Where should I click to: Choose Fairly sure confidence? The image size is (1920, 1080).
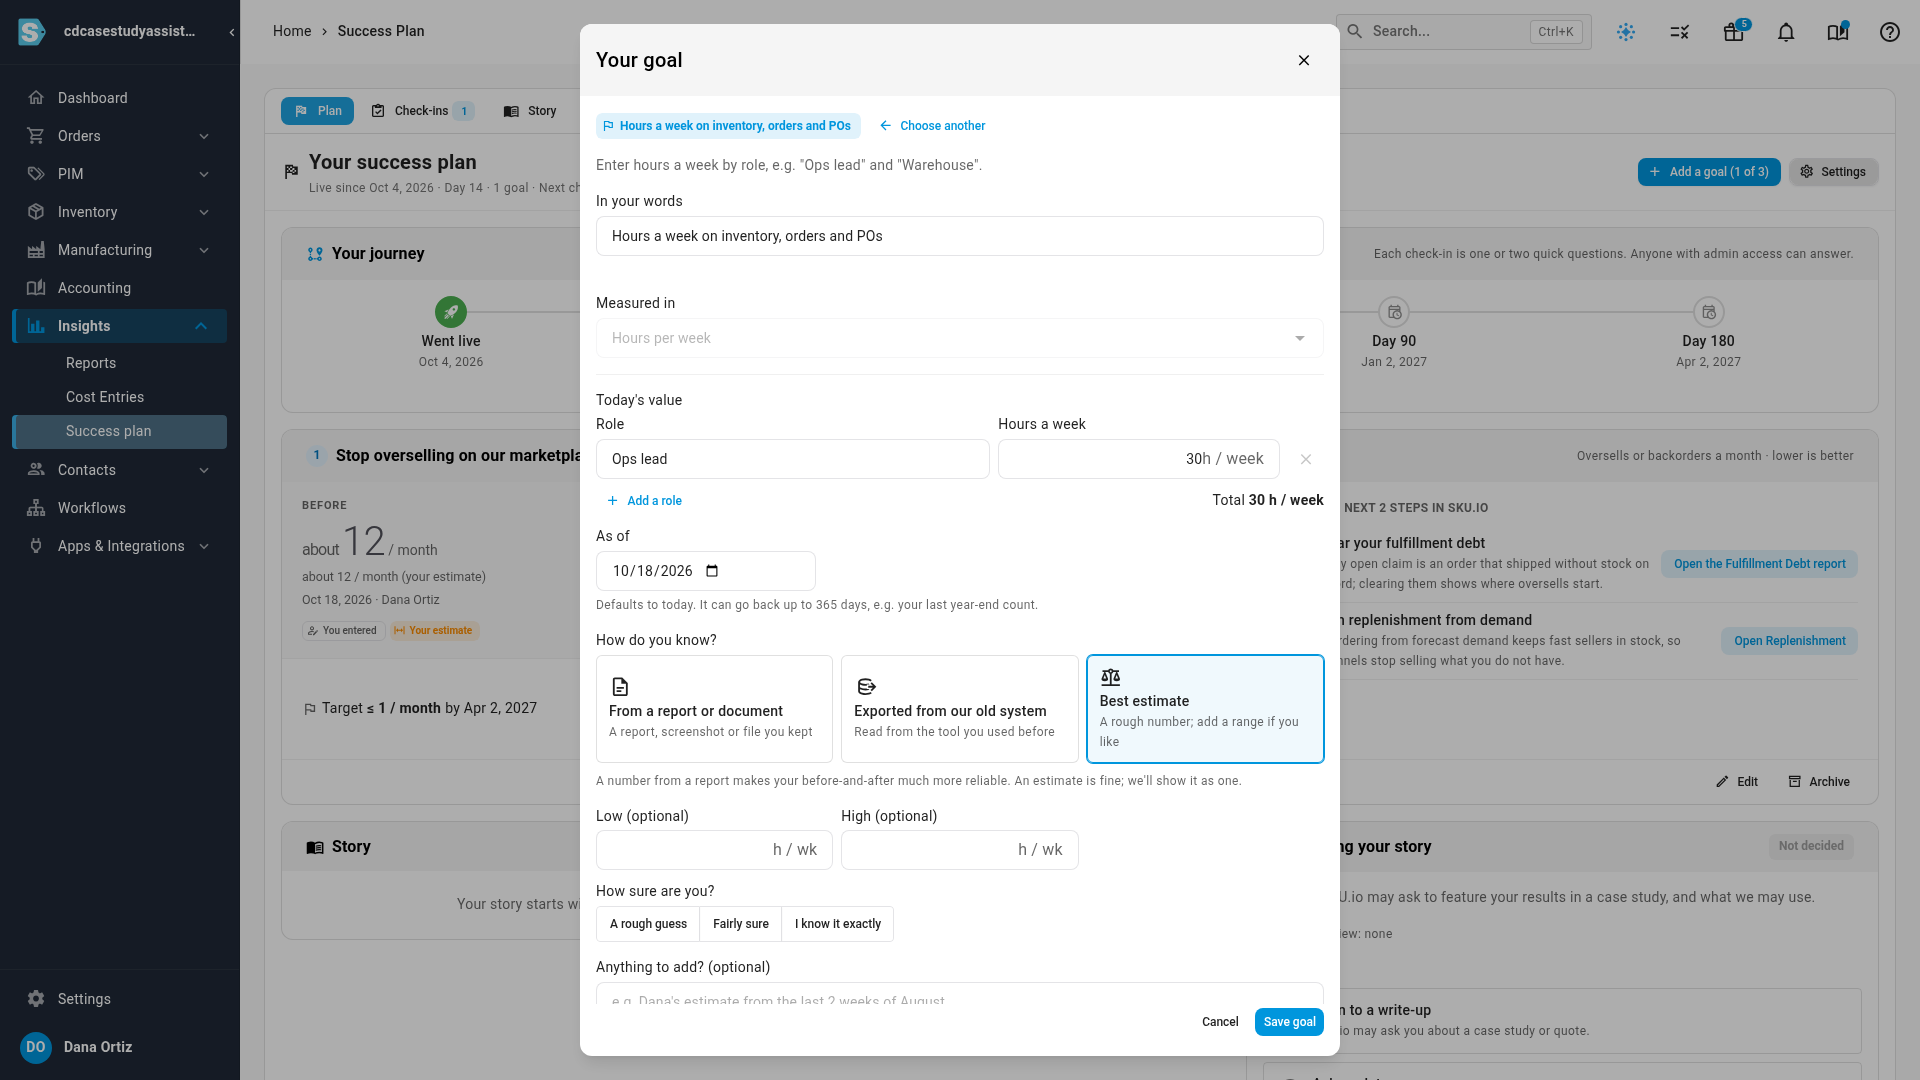tap(741, 924)
